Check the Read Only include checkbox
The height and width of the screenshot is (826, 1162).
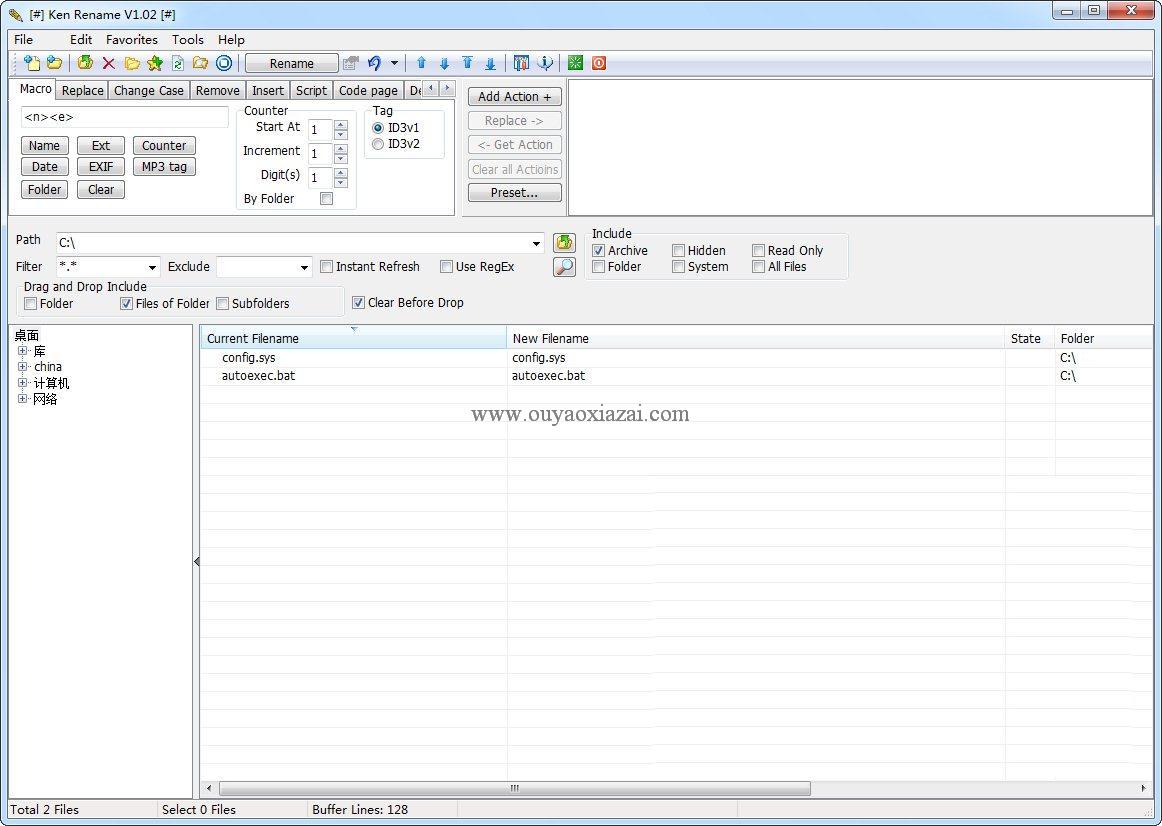pos(758,250)
